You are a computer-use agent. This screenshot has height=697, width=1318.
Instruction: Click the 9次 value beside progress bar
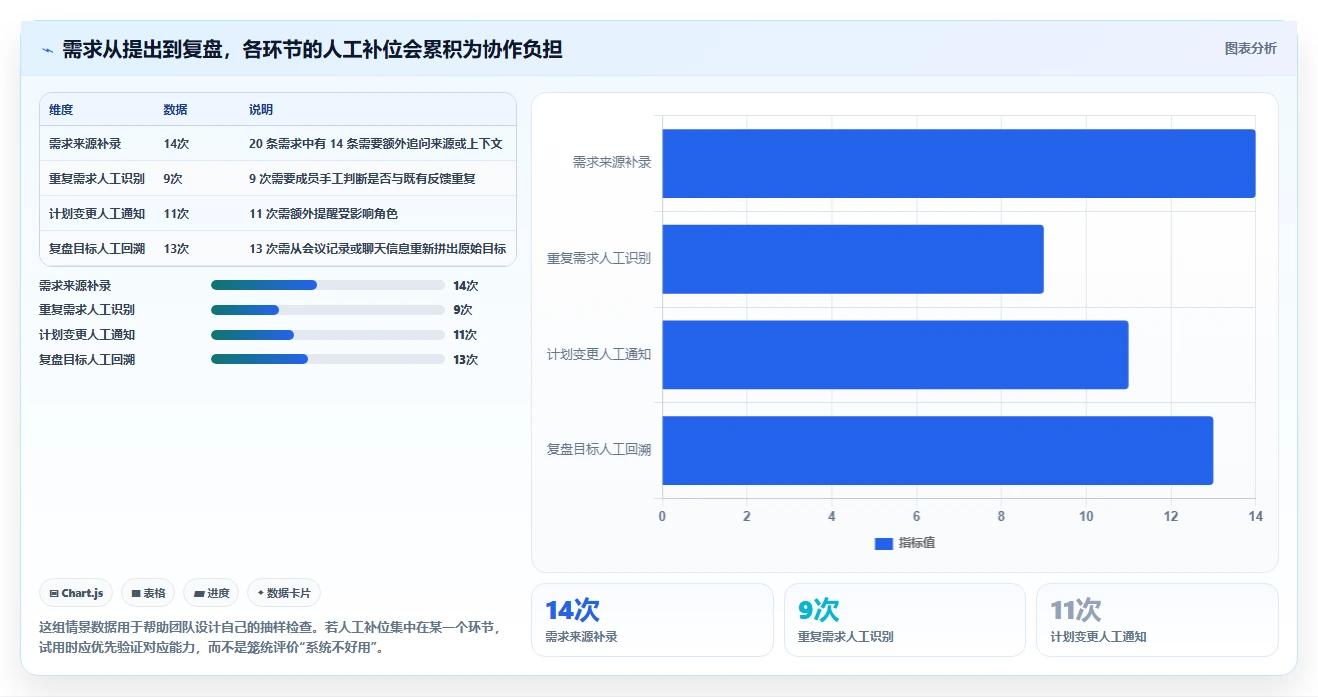[462, 310]
